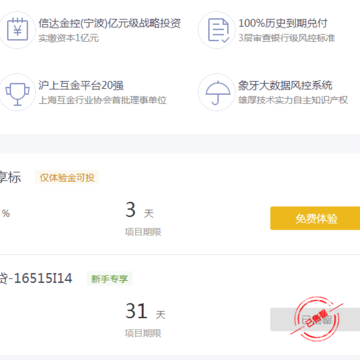
Task: Click the 实缴资本1亿元 subtitle
Action: click(x=69, y=38)
